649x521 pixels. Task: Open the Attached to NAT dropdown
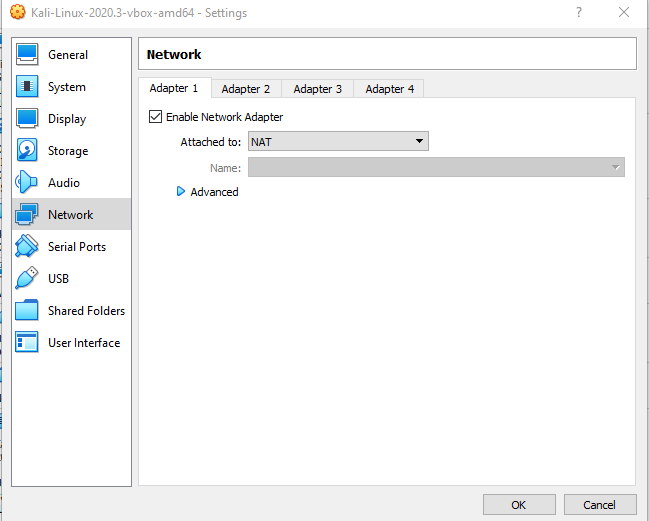(338, 141)
